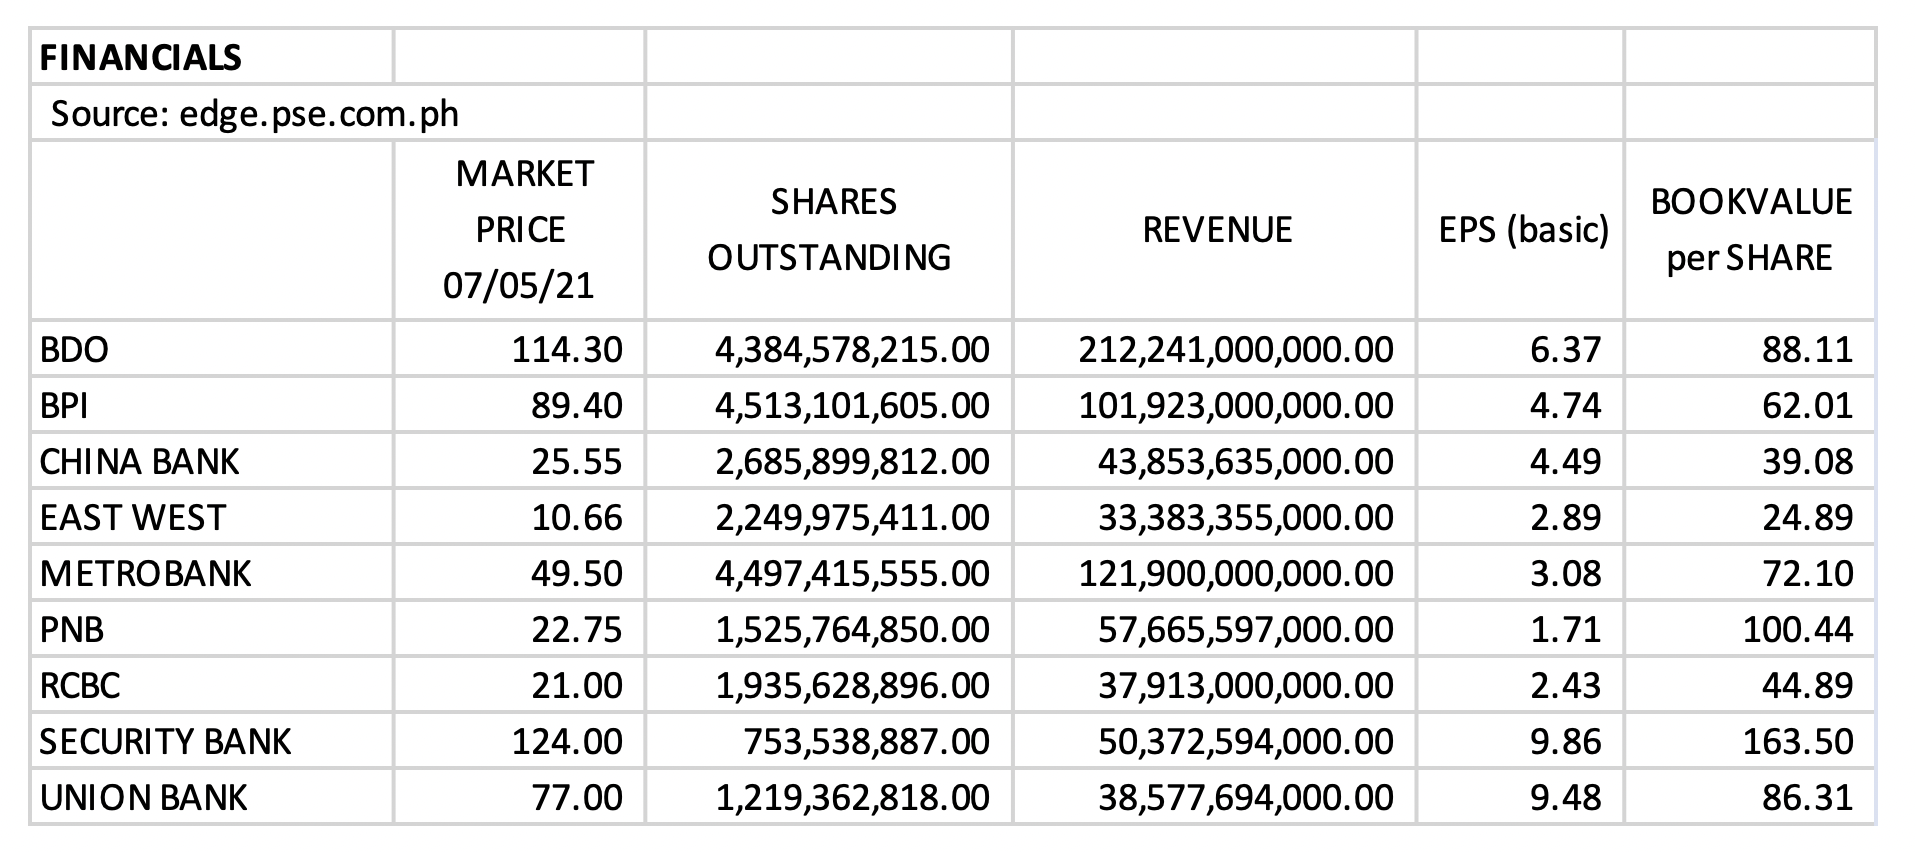Select the BOOKVALUE per SHARE header
1916x852 pixels.
coord(1750,230)
